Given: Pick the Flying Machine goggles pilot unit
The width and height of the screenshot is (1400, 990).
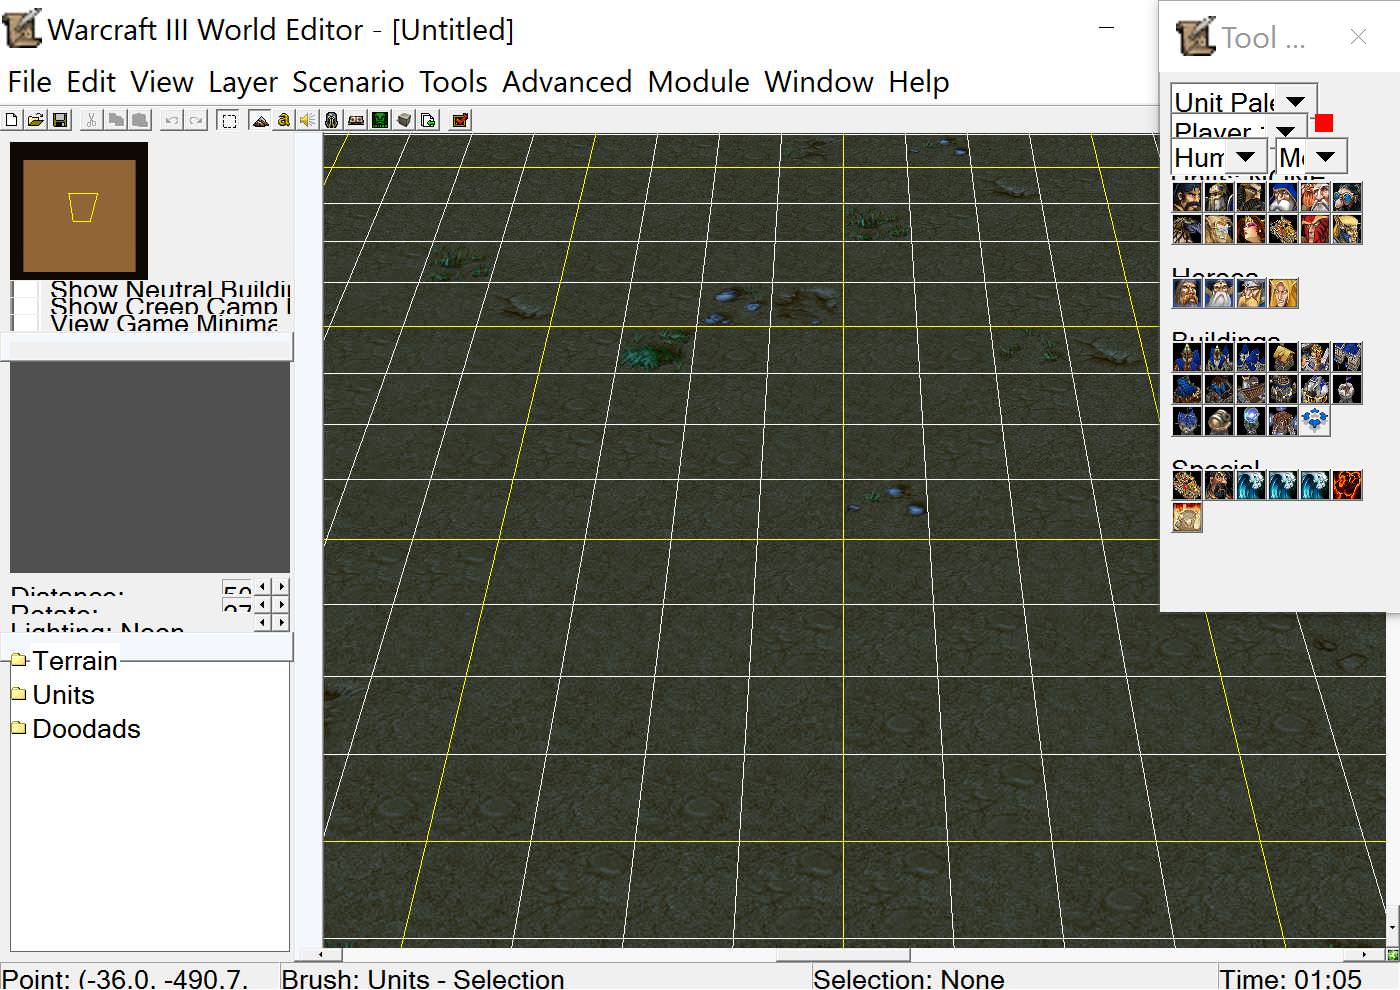Looking at the screenshot, I should pos(1347,197).
